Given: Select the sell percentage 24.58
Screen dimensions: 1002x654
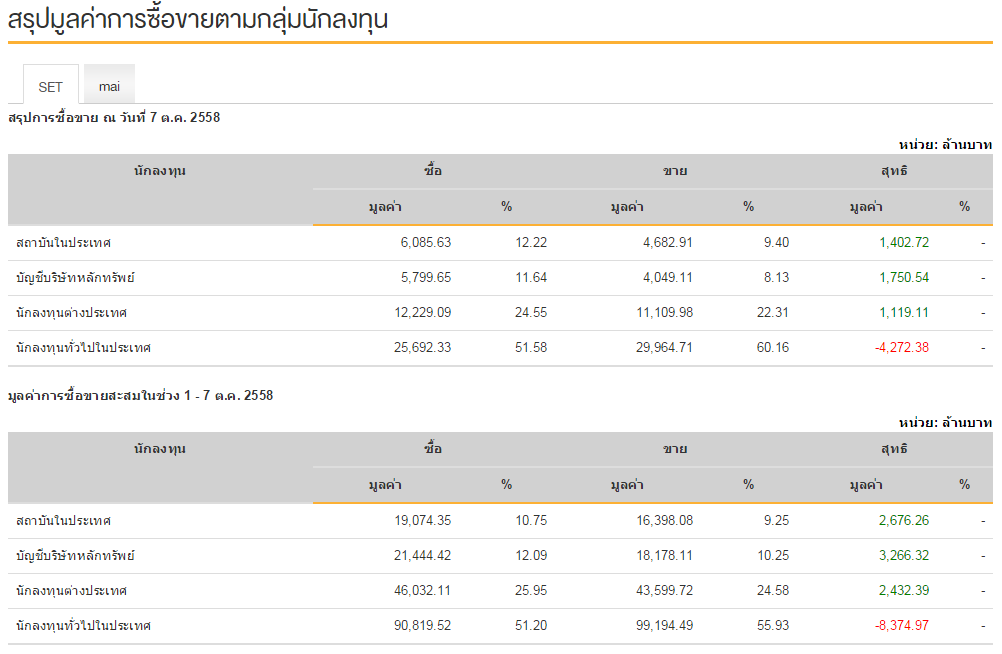Looking at the screenshot, I should point(772,591).
